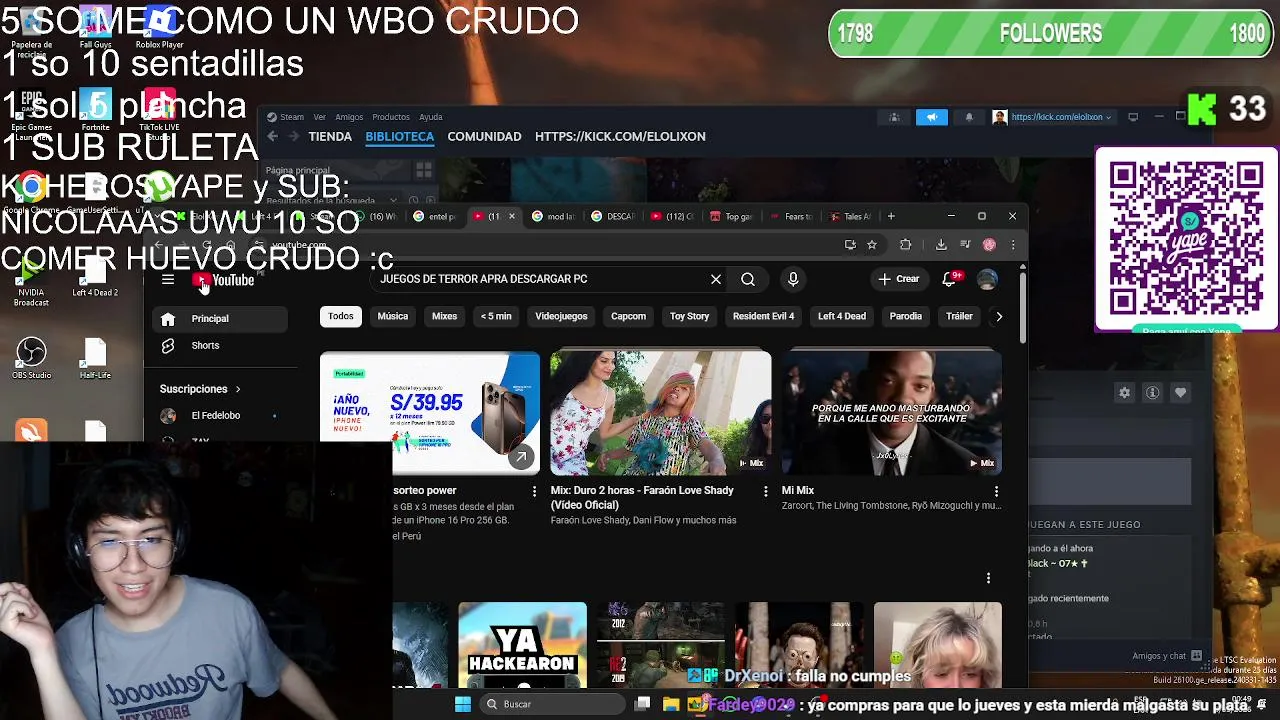
Task: Close the active YouTube Chrome tab
Action: point(512,216)
